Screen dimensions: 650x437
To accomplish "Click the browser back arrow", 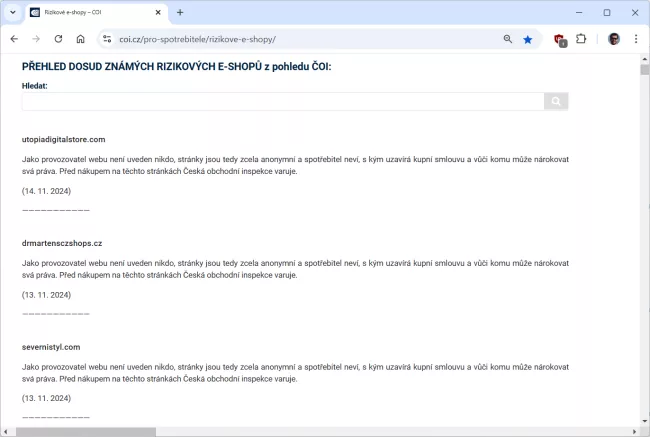I will [x=14, y=39].
